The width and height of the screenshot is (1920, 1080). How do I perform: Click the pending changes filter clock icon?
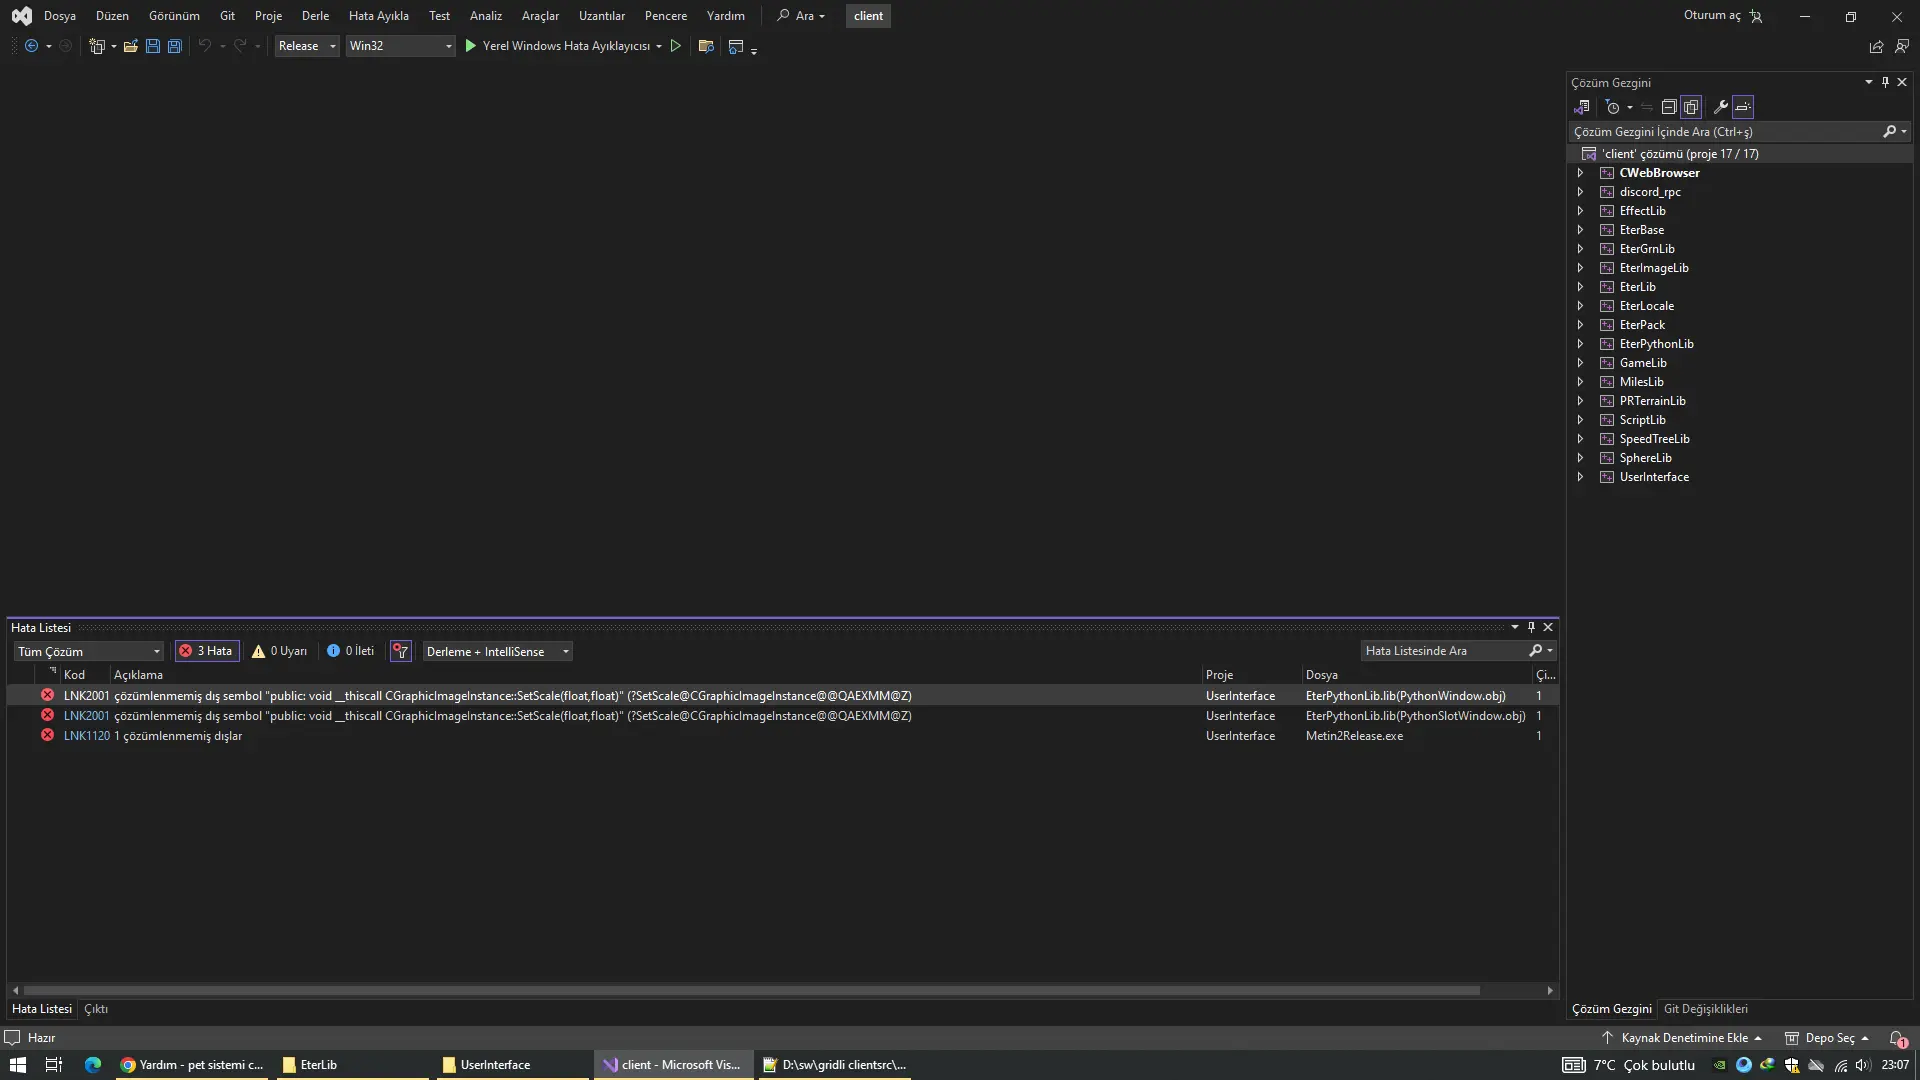point(1612,107)
